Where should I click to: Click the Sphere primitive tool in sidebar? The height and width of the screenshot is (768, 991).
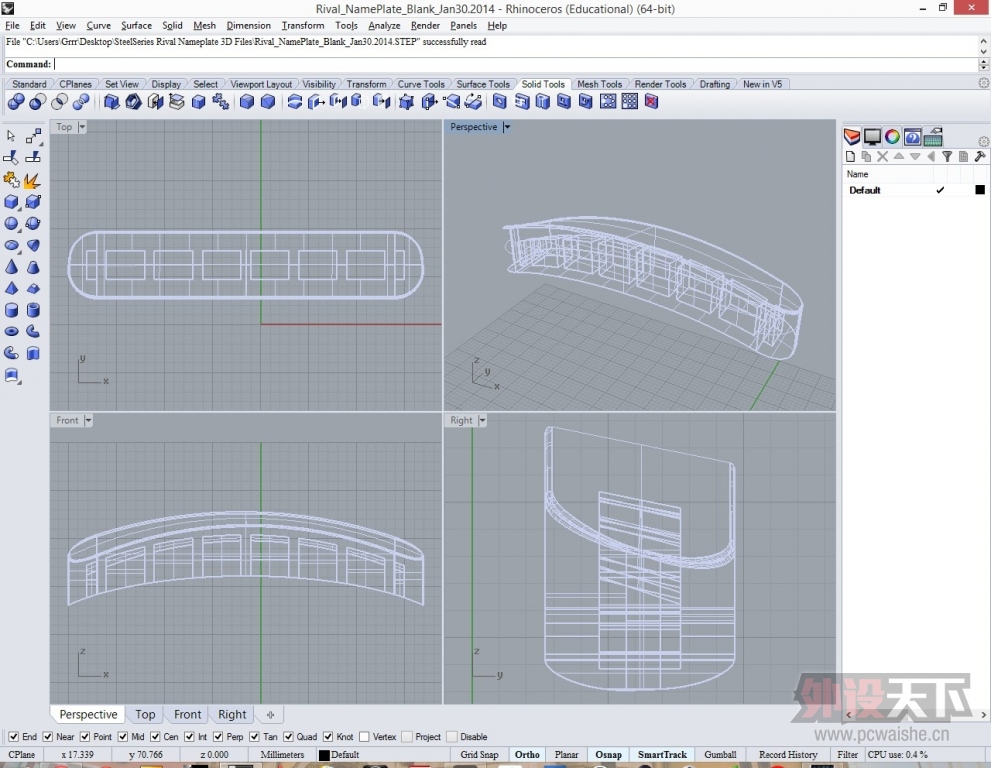coord(11,223)
